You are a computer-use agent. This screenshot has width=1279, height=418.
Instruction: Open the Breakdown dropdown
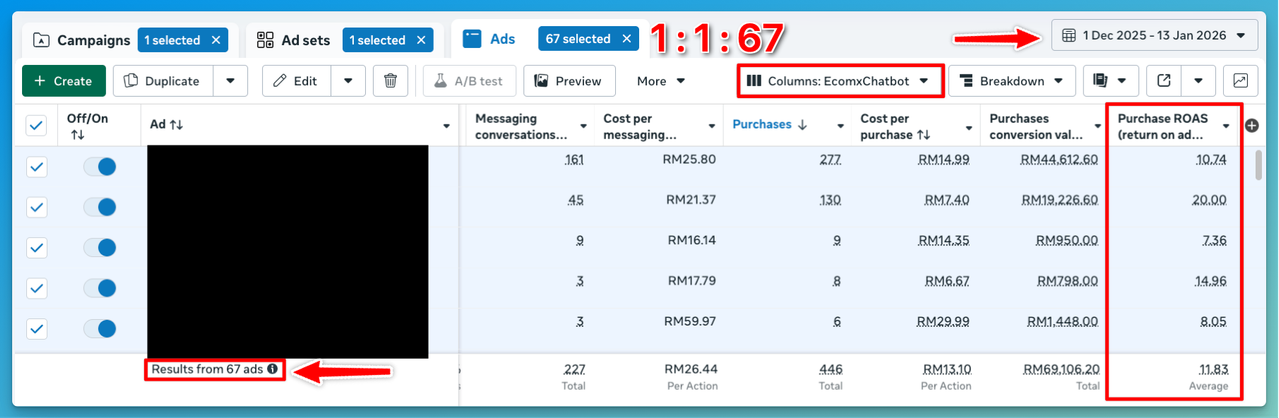(x=1012, y=81)
